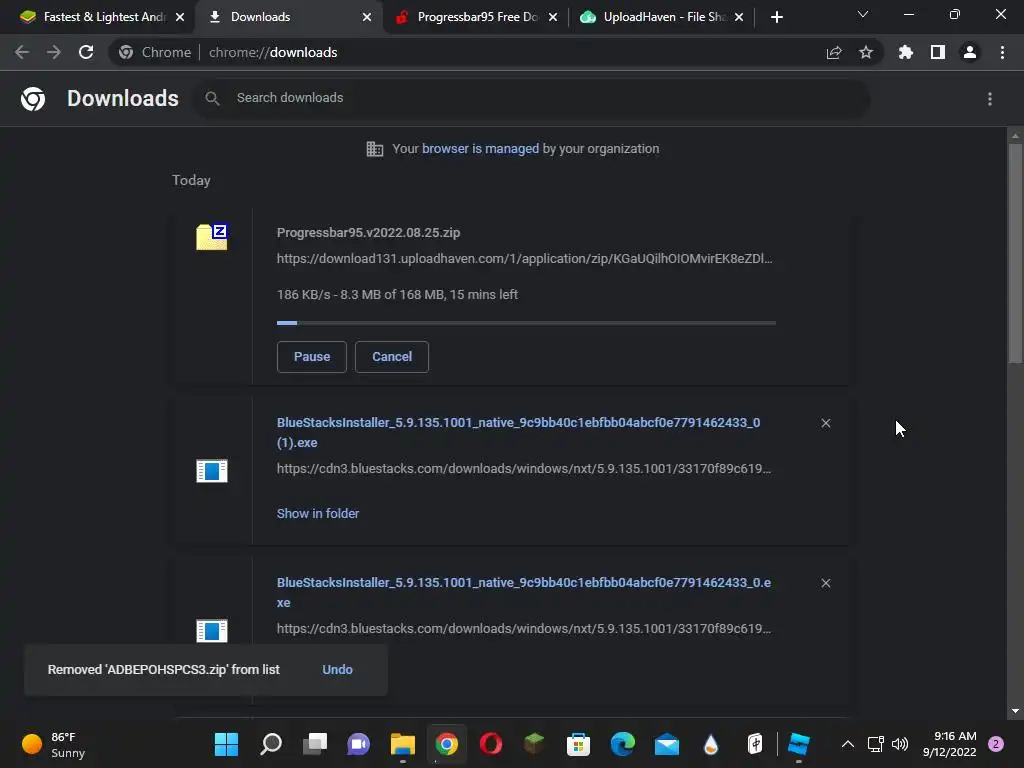Click the page vertical scrollbar thumb

[1015, 253]
